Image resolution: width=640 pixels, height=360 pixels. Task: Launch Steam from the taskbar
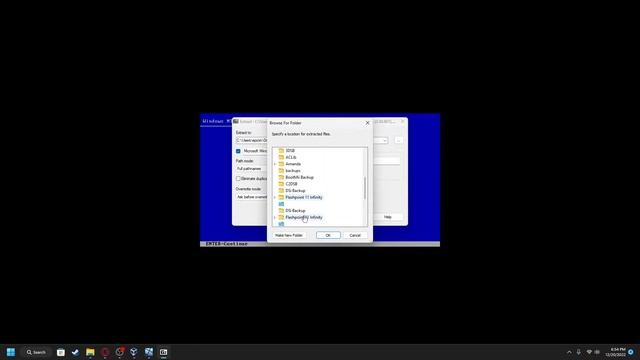(76, 352)
